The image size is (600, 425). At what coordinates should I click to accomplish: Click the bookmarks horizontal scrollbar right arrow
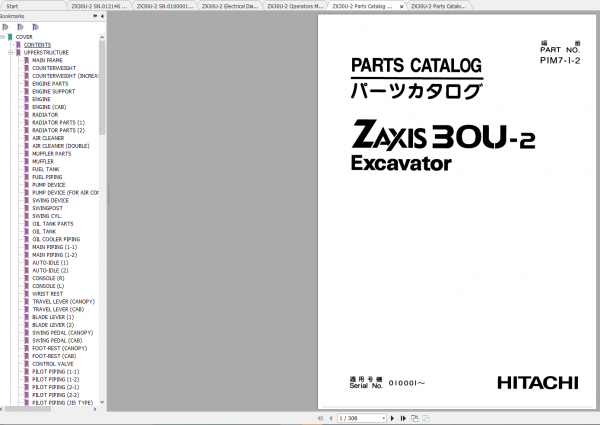(x=95, y=409)
